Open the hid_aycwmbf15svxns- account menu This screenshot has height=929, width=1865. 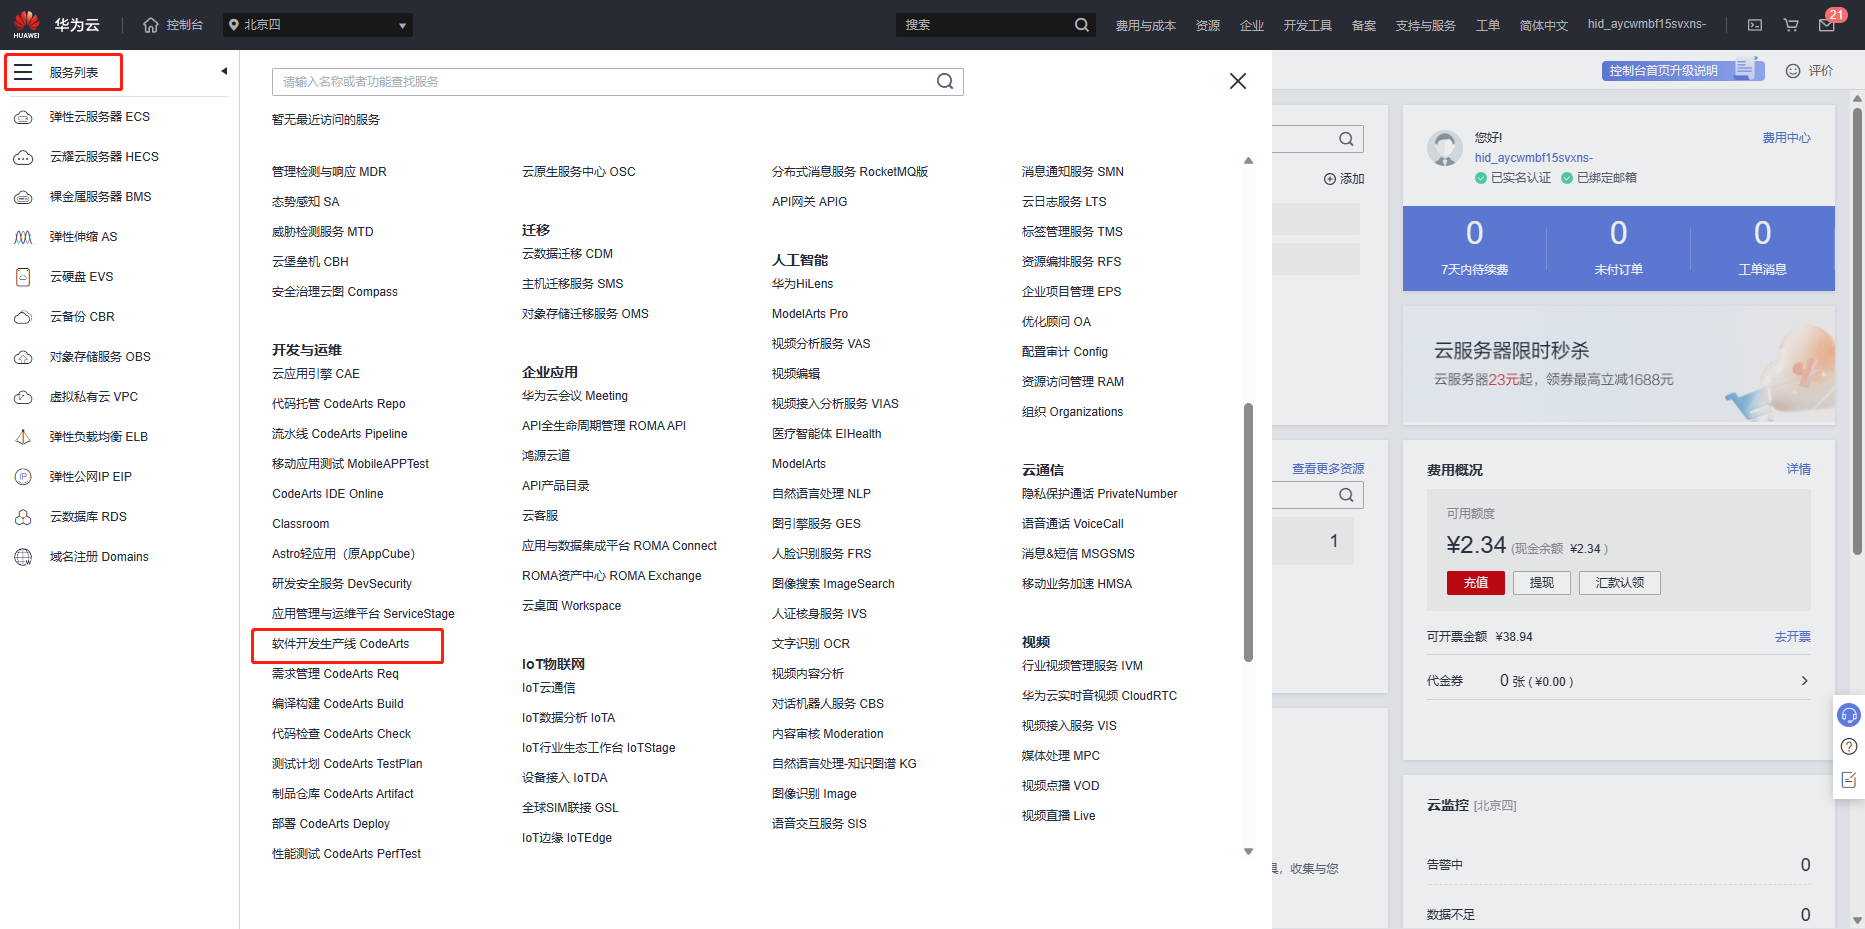(x=1647, y=24)
